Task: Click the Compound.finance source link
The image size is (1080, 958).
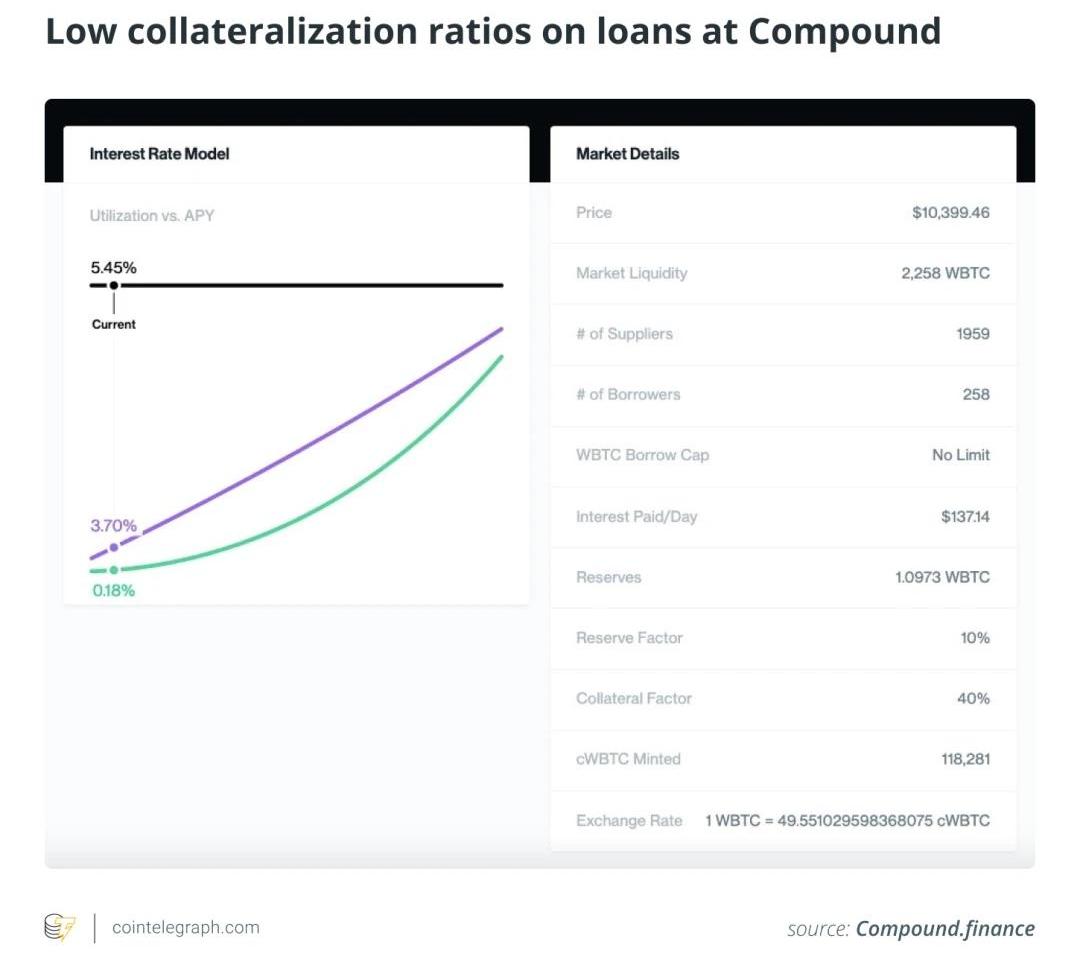Action: tap(944, 929)
